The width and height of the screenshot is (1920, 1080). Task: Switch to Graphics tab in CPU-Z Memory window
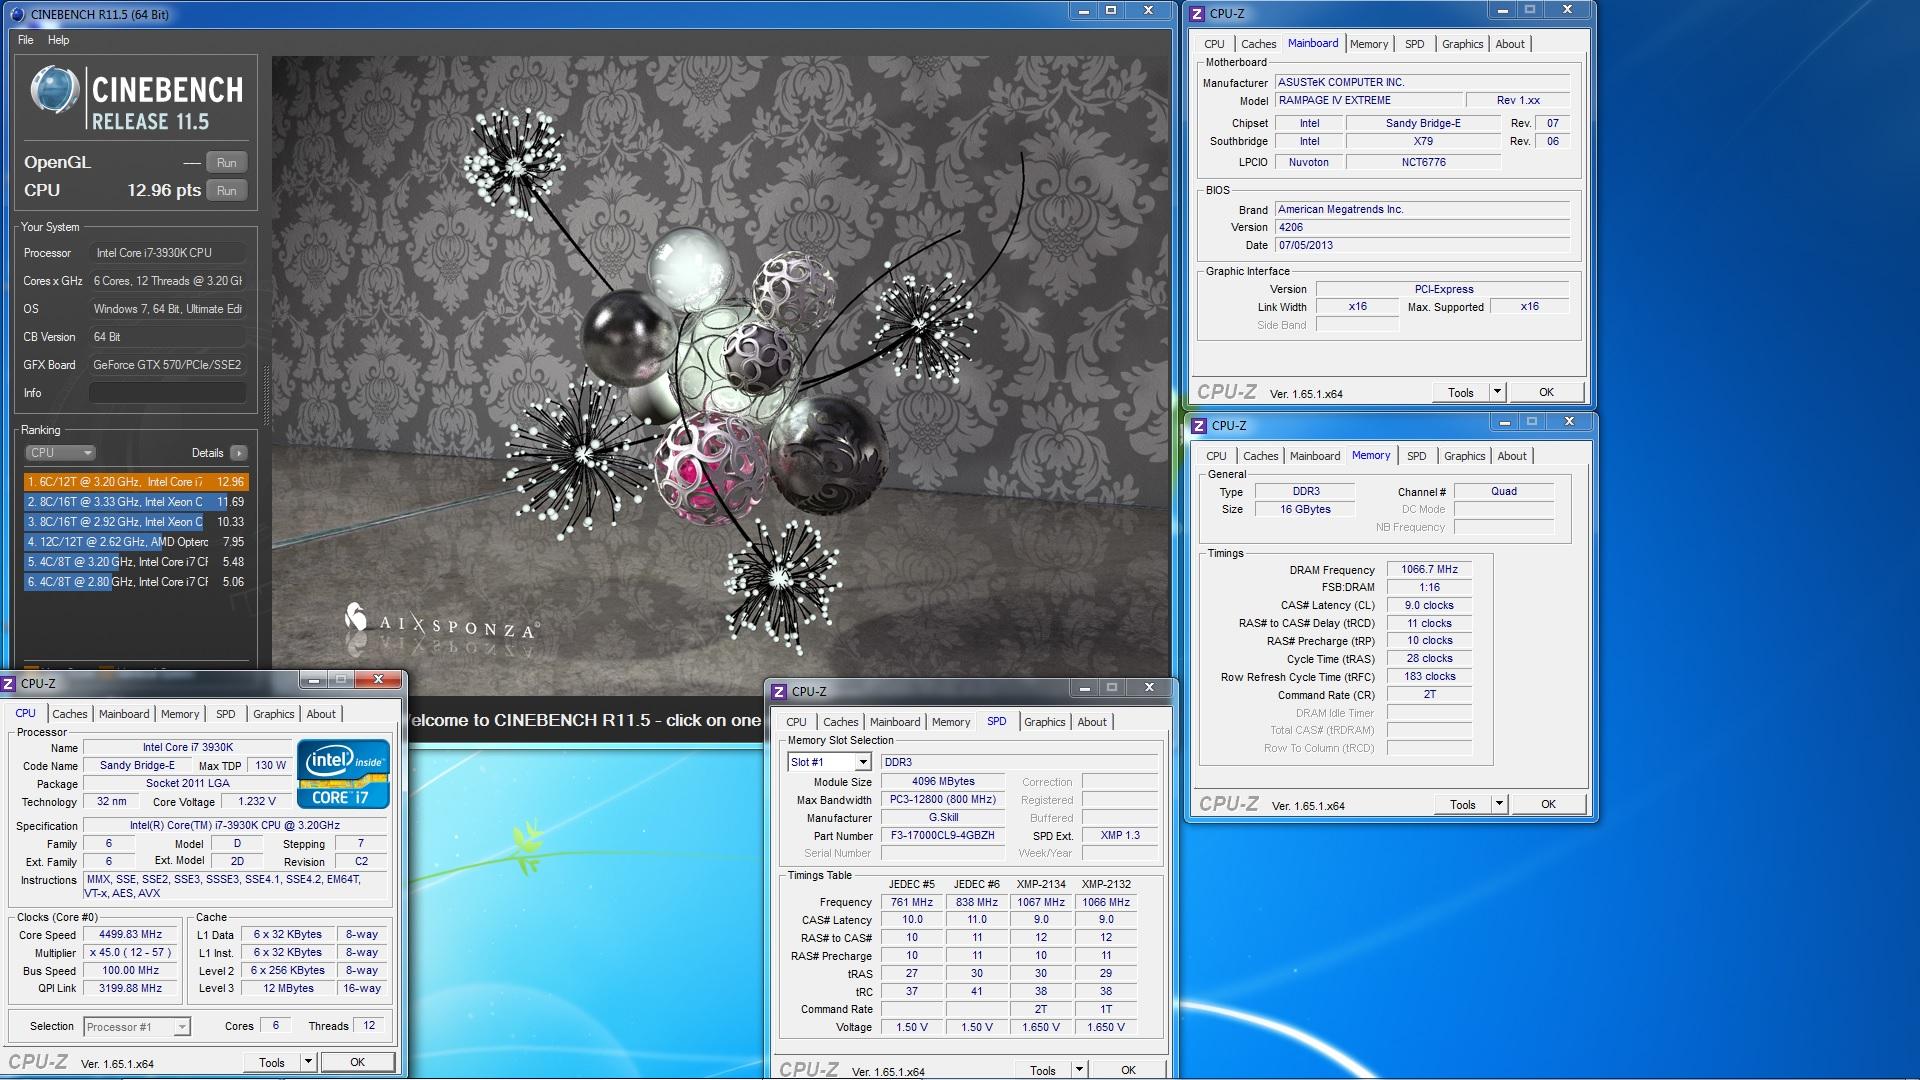(1464, 456)
